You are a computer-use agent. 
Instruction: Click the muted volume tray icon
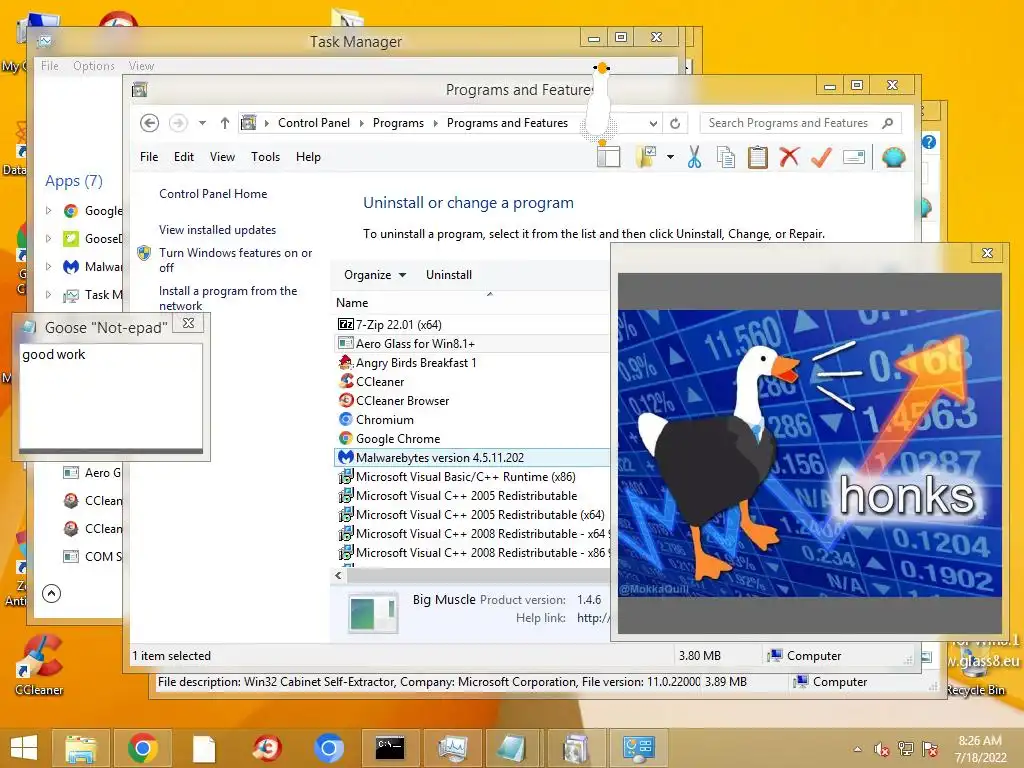pos(881,749)
